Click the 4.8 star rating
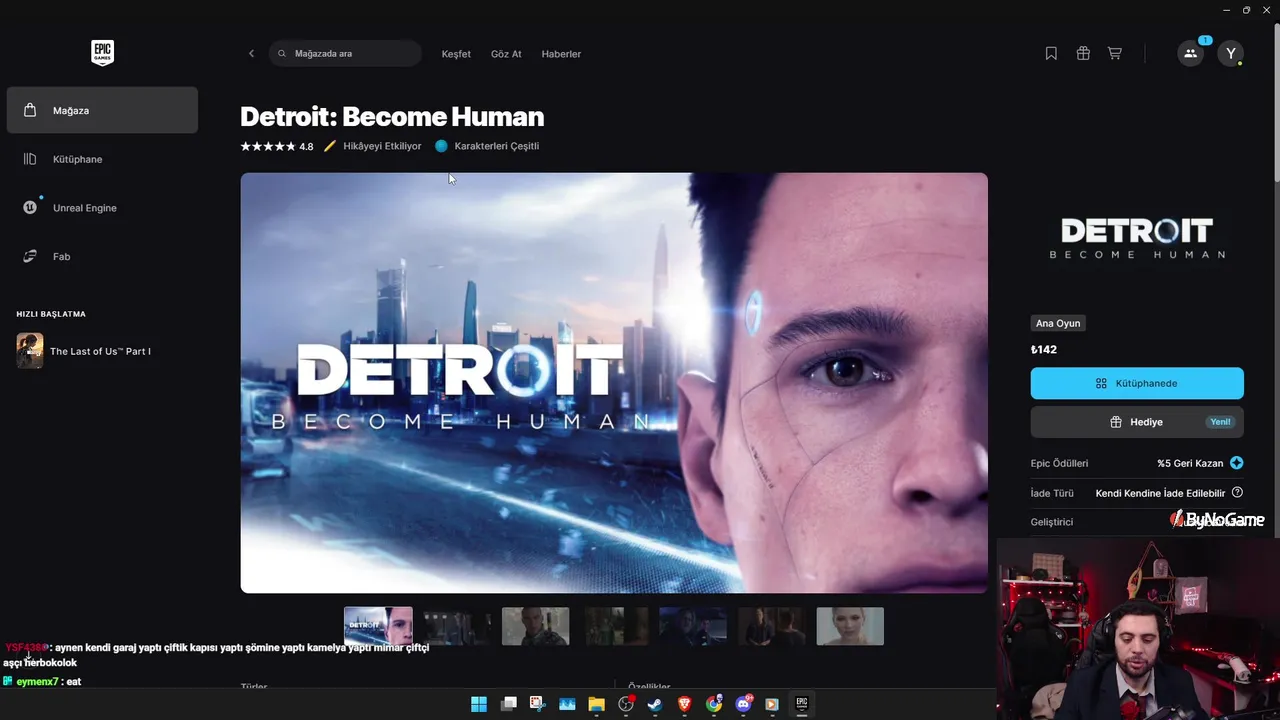Viewport: 1280px width, 720px height. [x=277, y=146]
